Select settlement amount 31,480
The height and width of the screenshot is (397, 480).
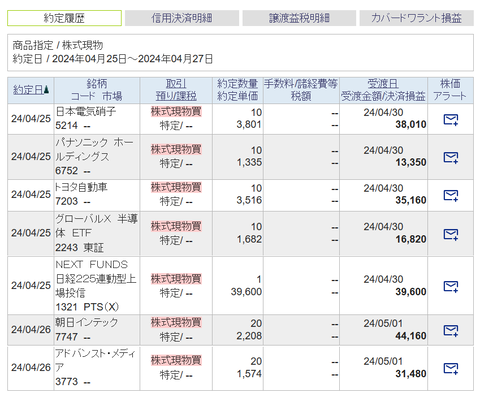(411, 374)
